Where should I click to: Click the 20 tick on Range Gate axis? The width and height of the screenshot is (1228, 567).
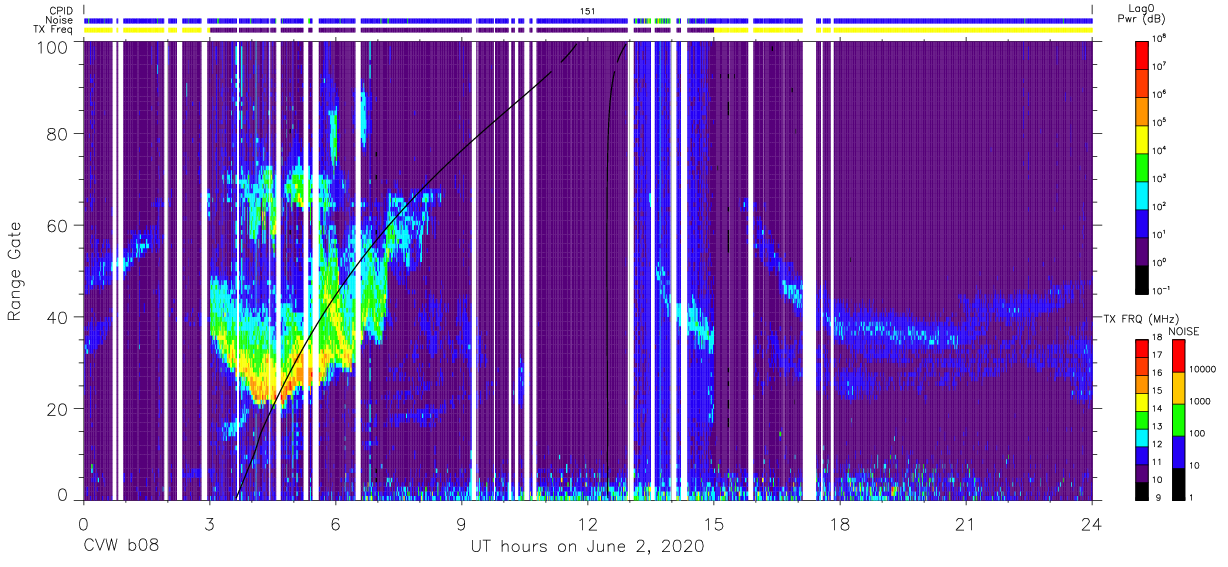[57, 409]
